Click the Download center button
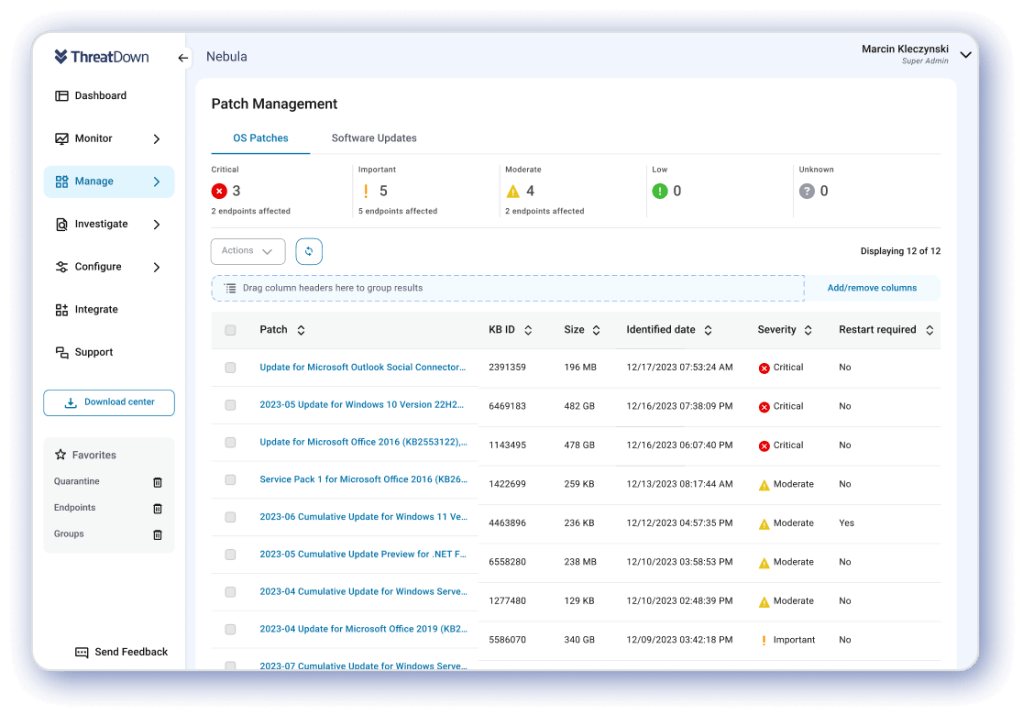1023x715 pixels. tap(109, 403)
